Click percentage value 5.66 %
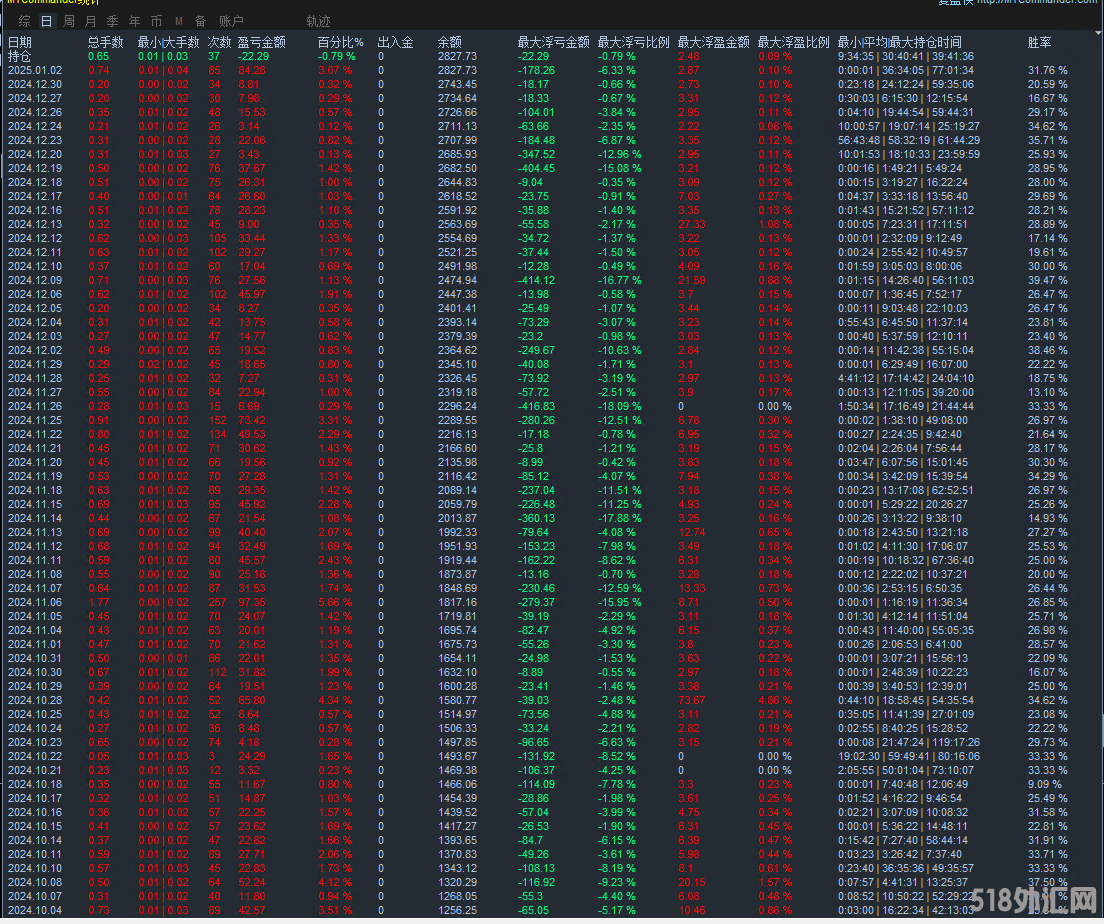The image size is (1104, 924). point(335,602)
